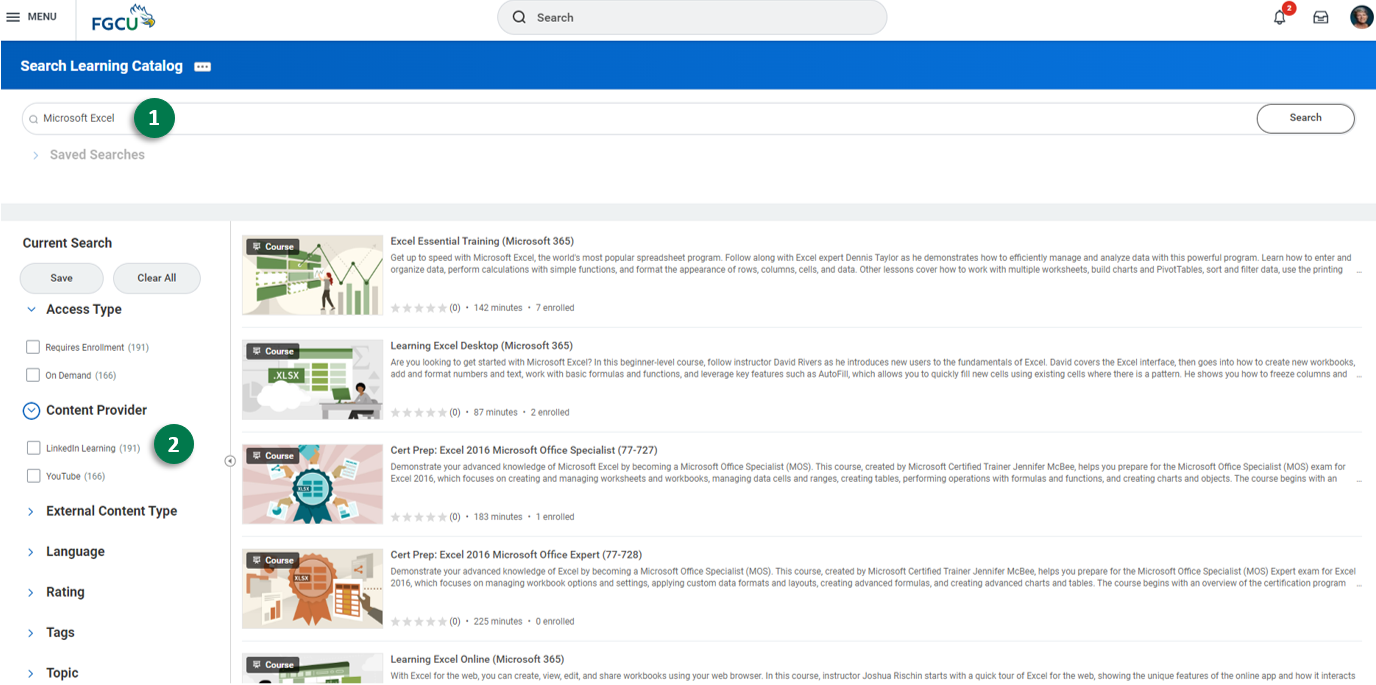
Task: Collapse the Content Provider filter section
Action: click(31, 411)
